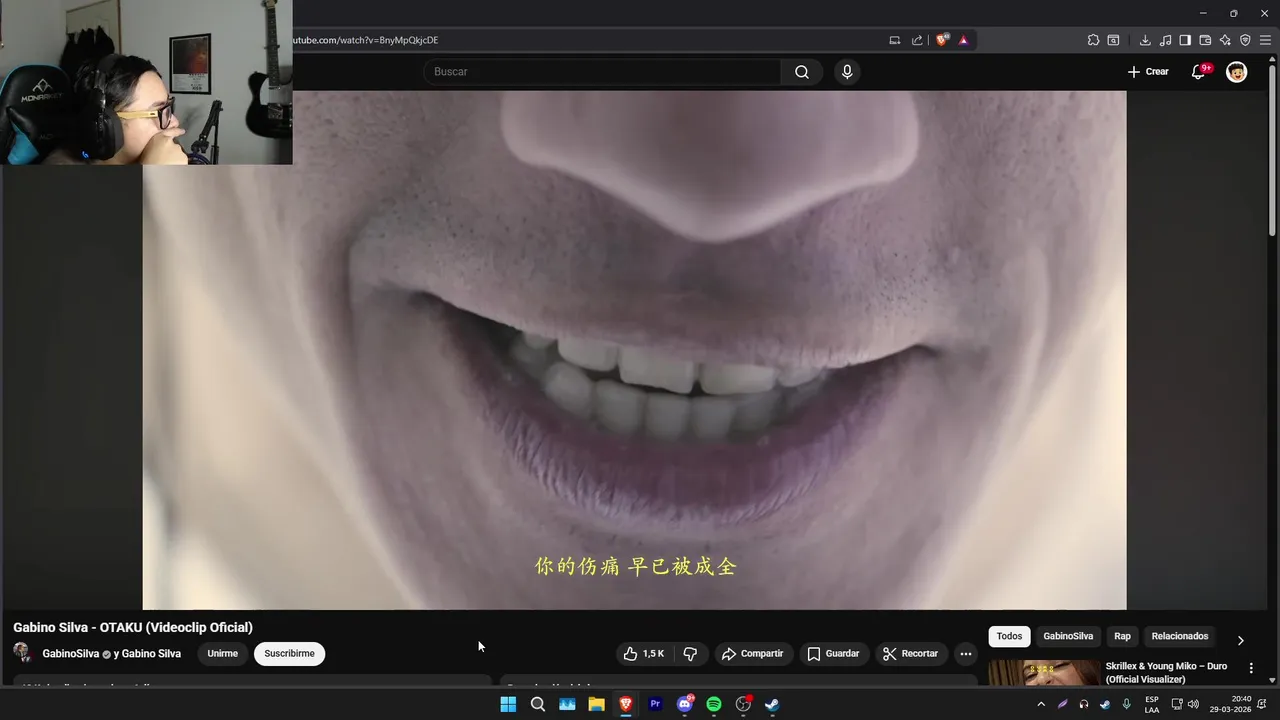Show hidden system tray icons chevron
The height and width of the screenshot is (720, 1280).
pos(1041,704)
